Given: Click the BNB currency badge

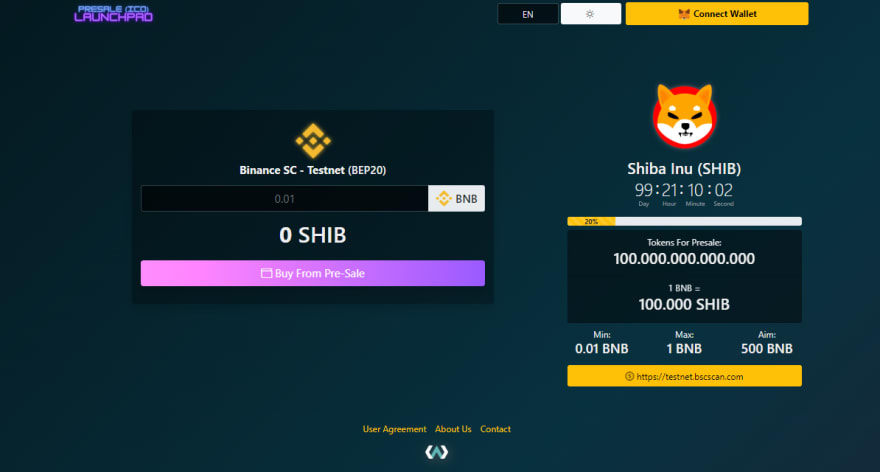Looking at the screenshot, I should tap(456, 199).
